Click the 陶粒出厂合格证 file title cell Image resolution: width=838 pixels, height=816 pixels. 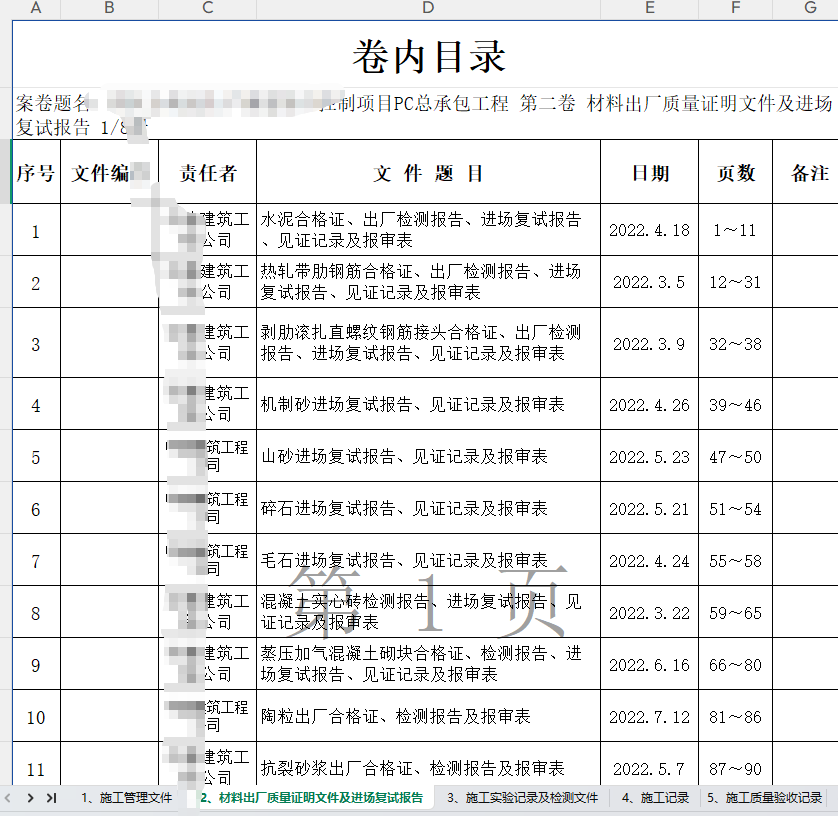click(x=428, y=717)
